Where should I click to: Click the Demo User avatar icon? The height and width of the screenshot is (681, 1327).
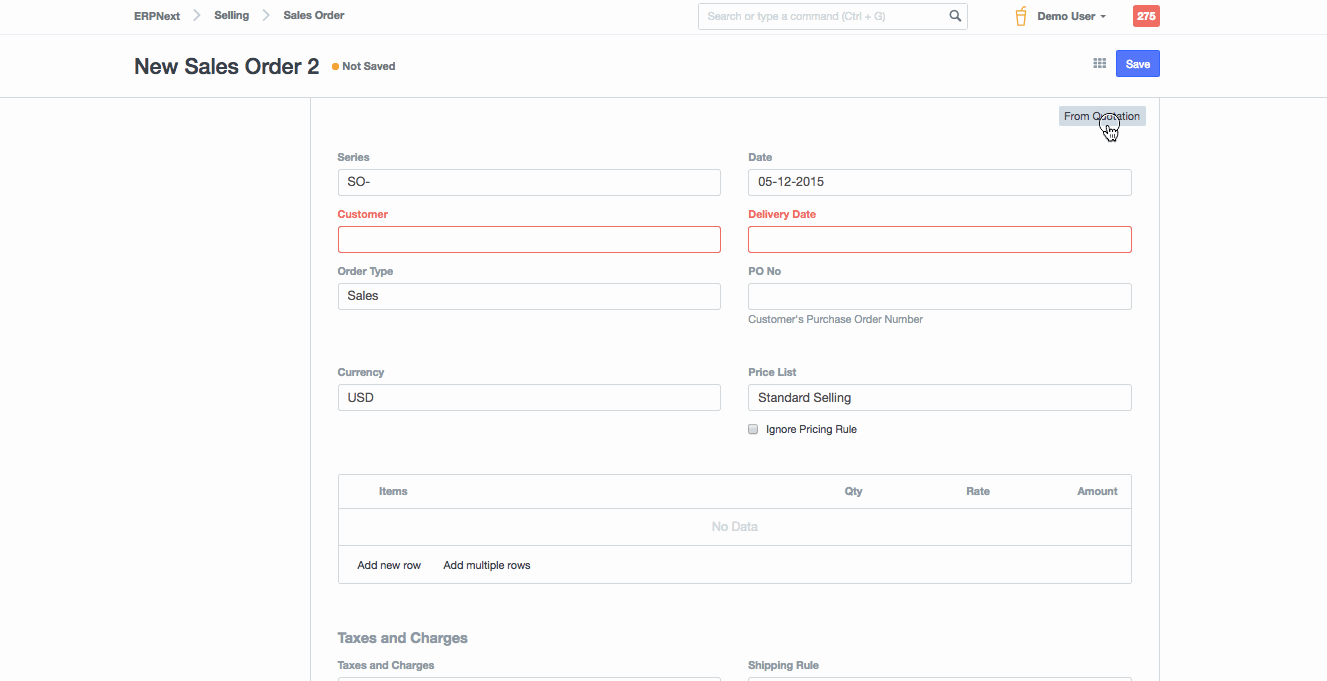tap(1021, 16)
